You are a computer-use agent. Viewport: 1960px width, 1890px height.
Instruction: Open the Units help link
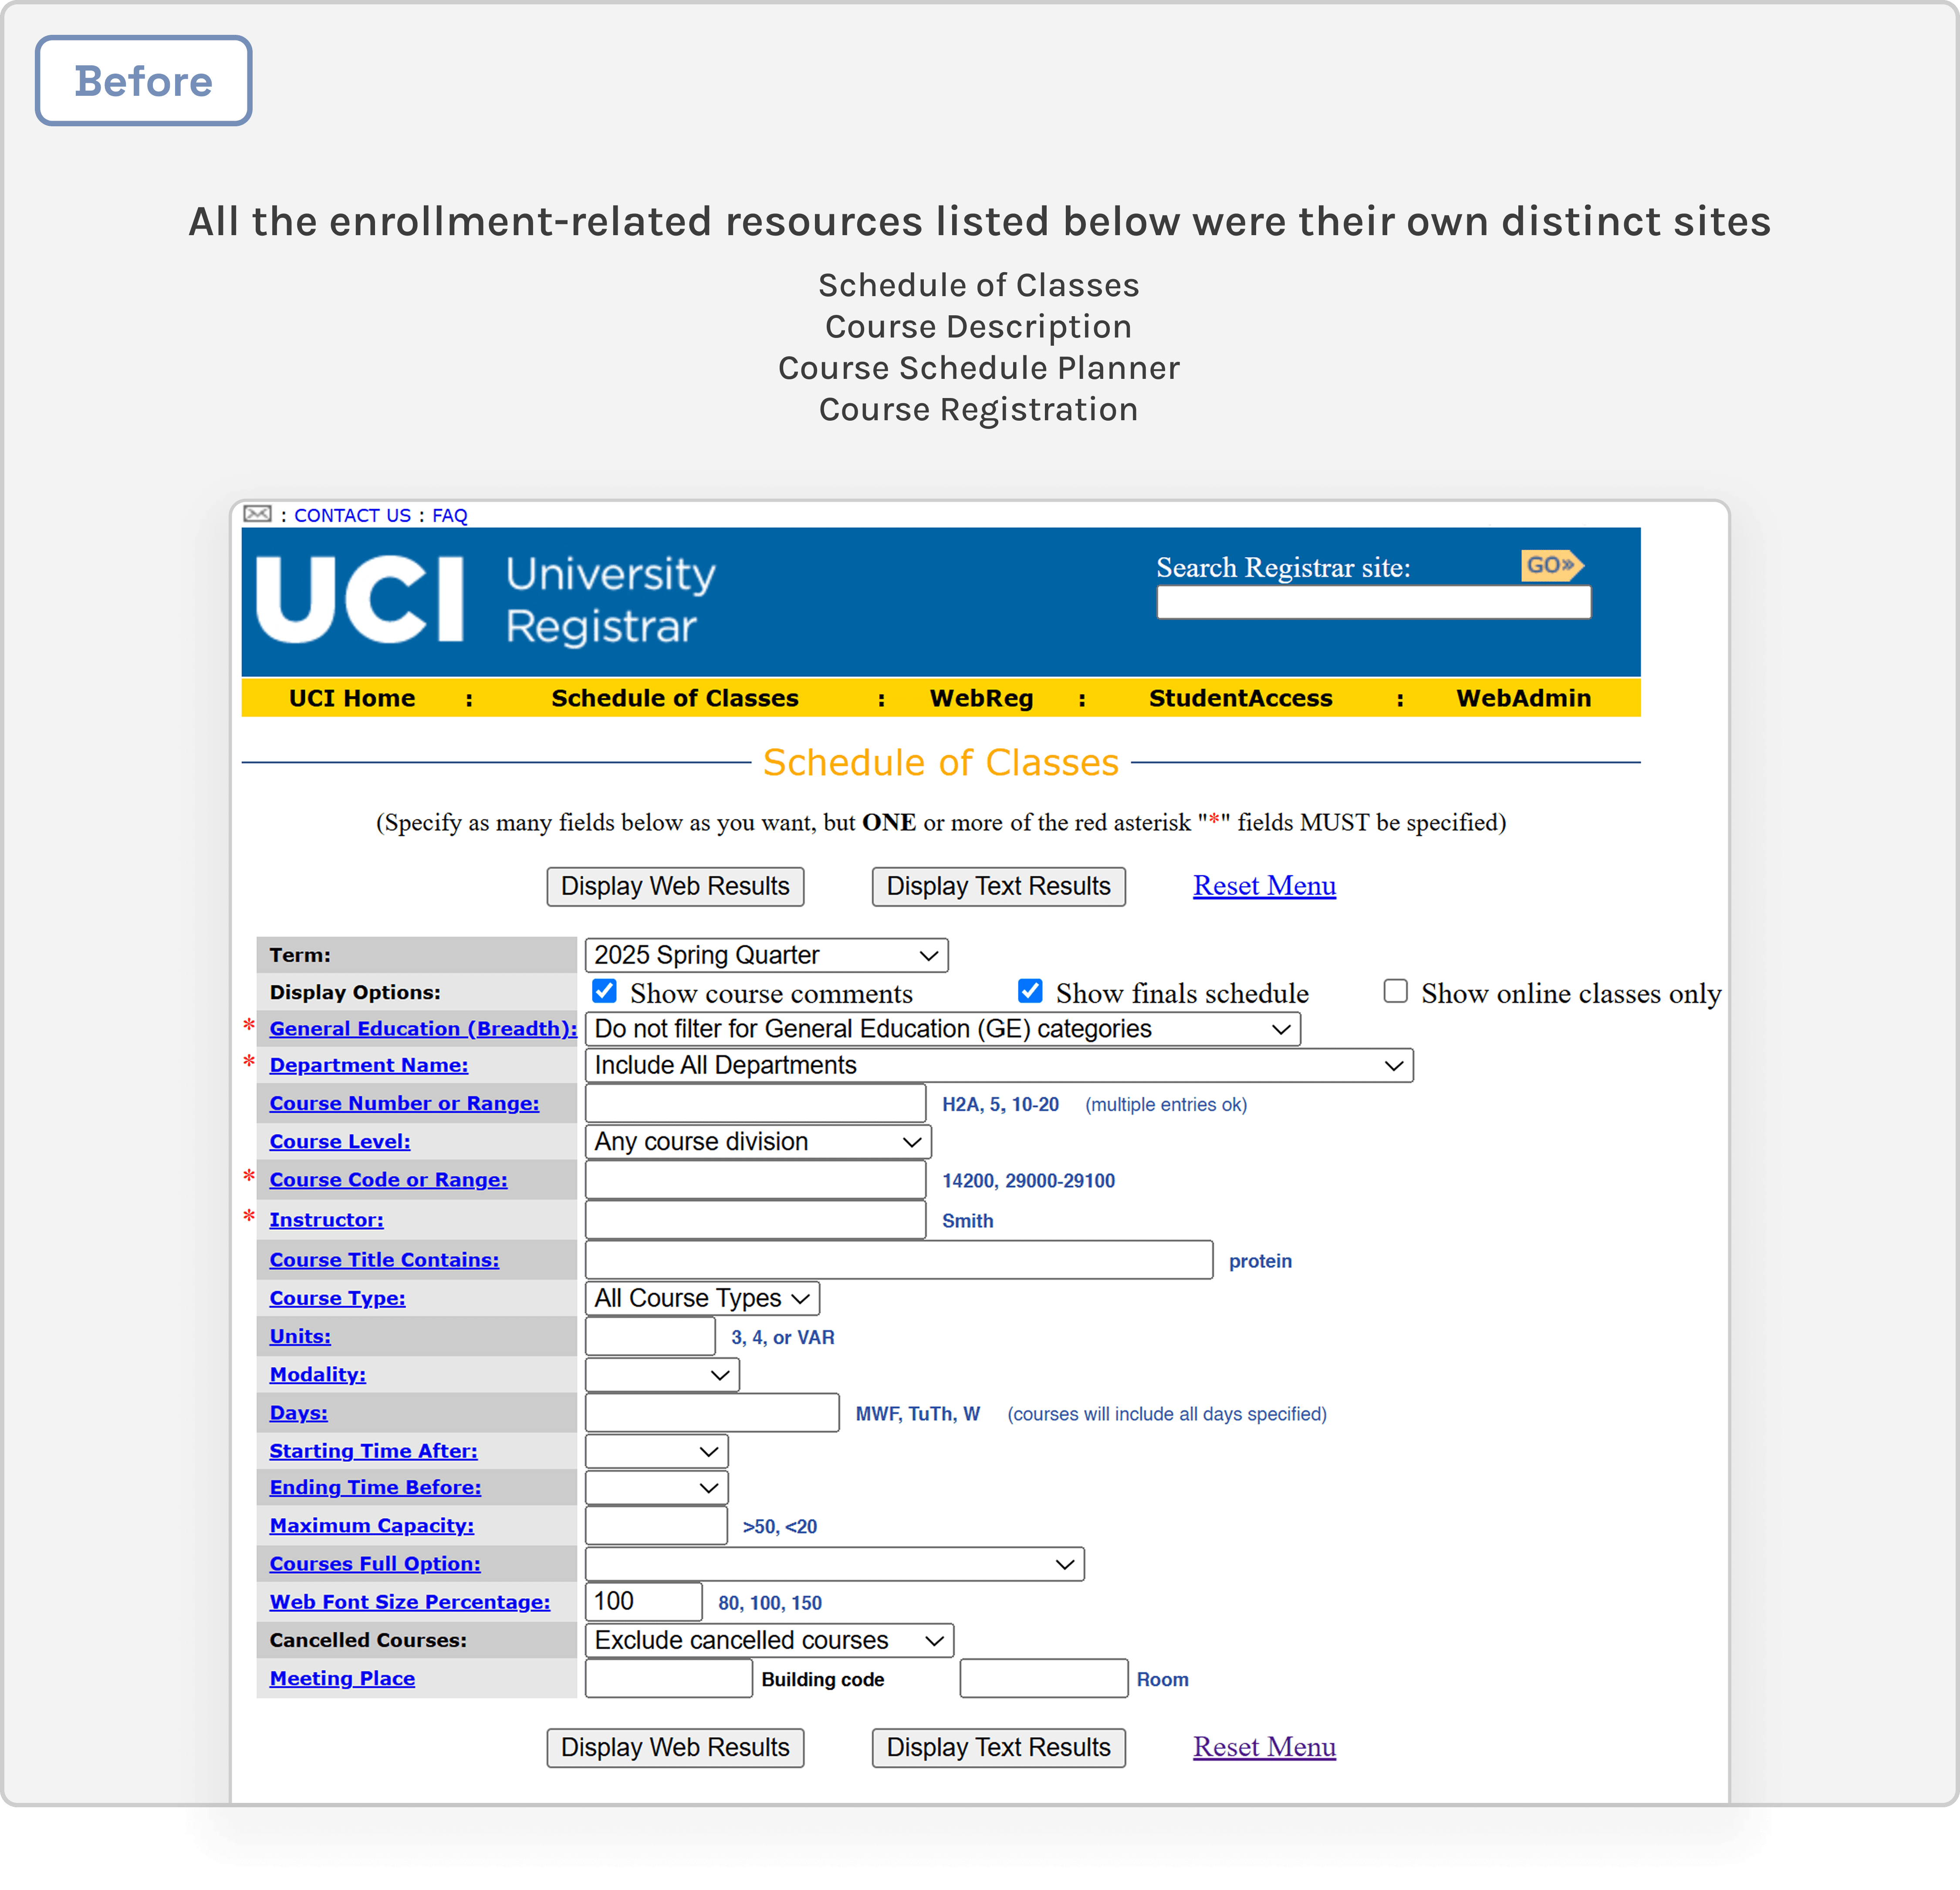[300, 1336]
